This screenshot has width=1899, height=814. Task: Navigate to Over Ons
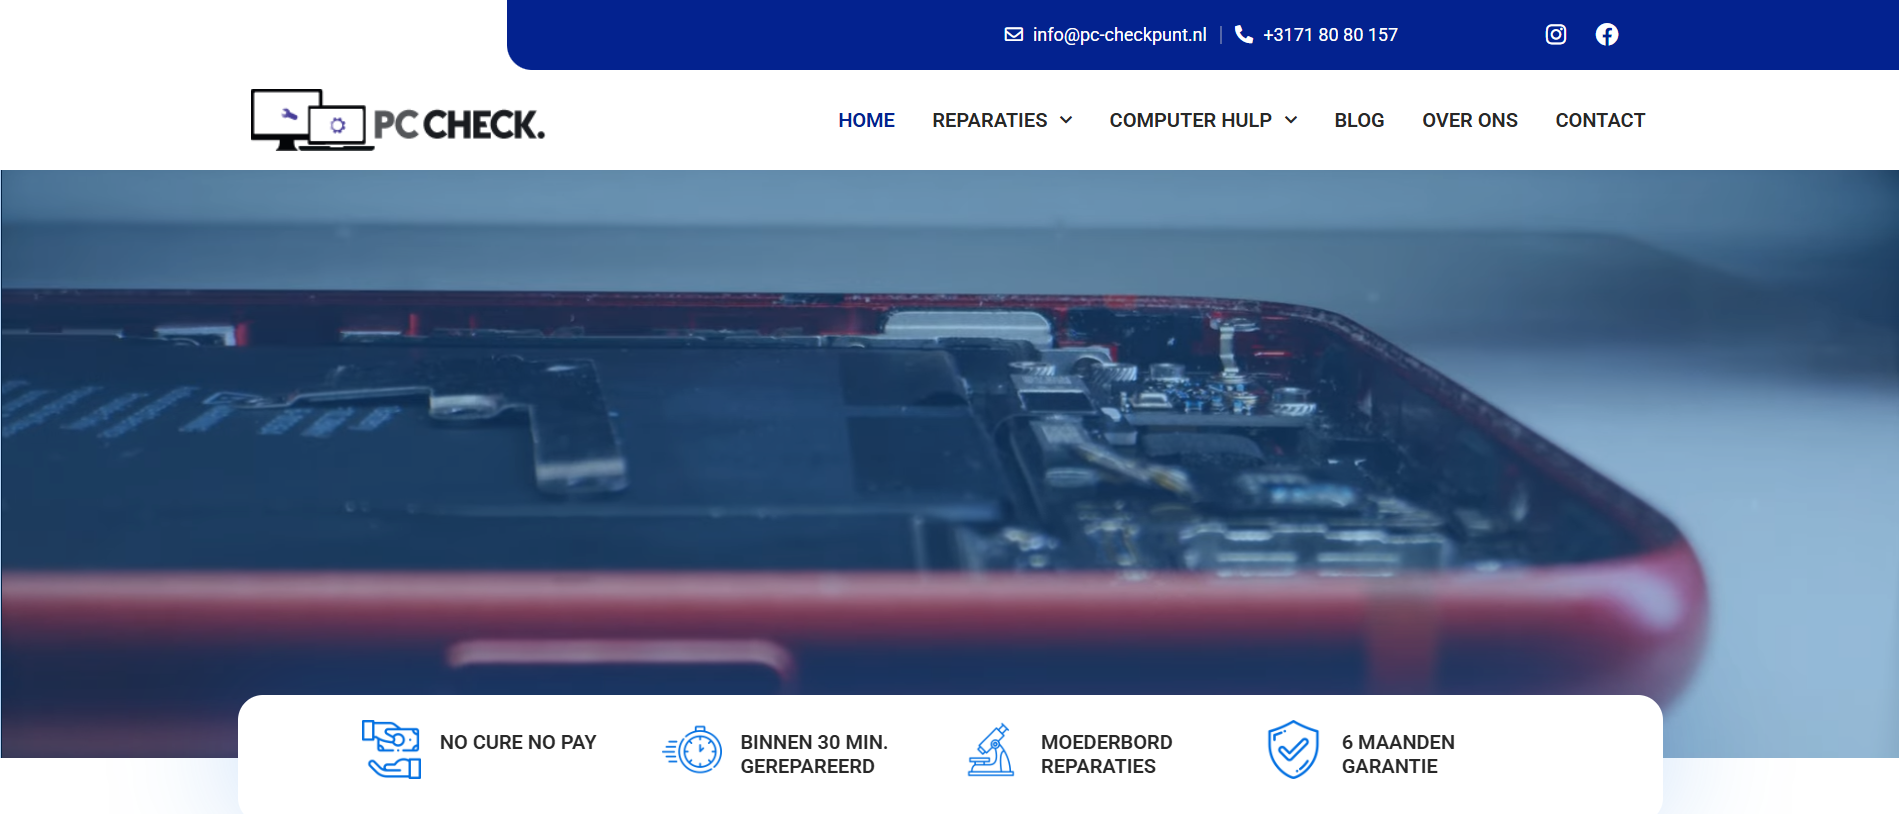point(1469,120)
